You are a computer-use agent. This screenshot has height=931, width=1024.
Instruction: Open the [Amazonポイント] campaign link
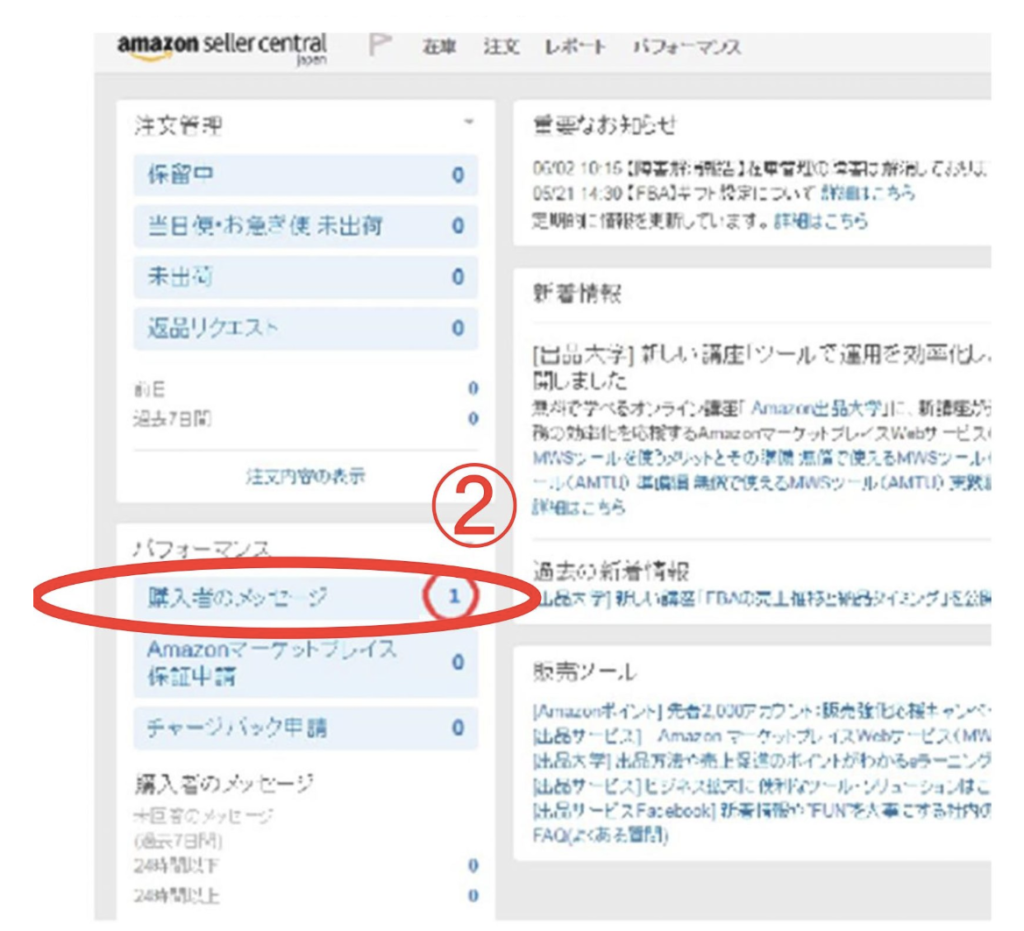761,710
